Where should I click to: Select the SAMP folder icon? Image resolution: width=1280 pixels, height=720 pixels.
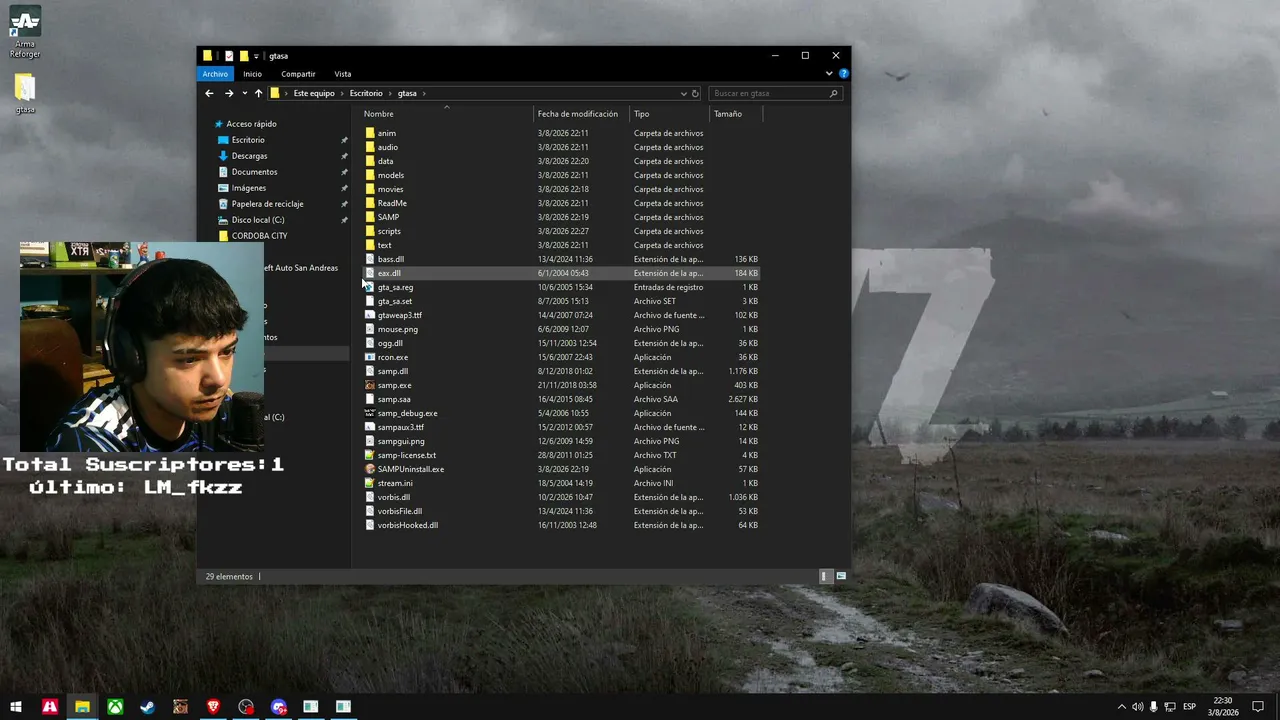[x=370, y=217]
